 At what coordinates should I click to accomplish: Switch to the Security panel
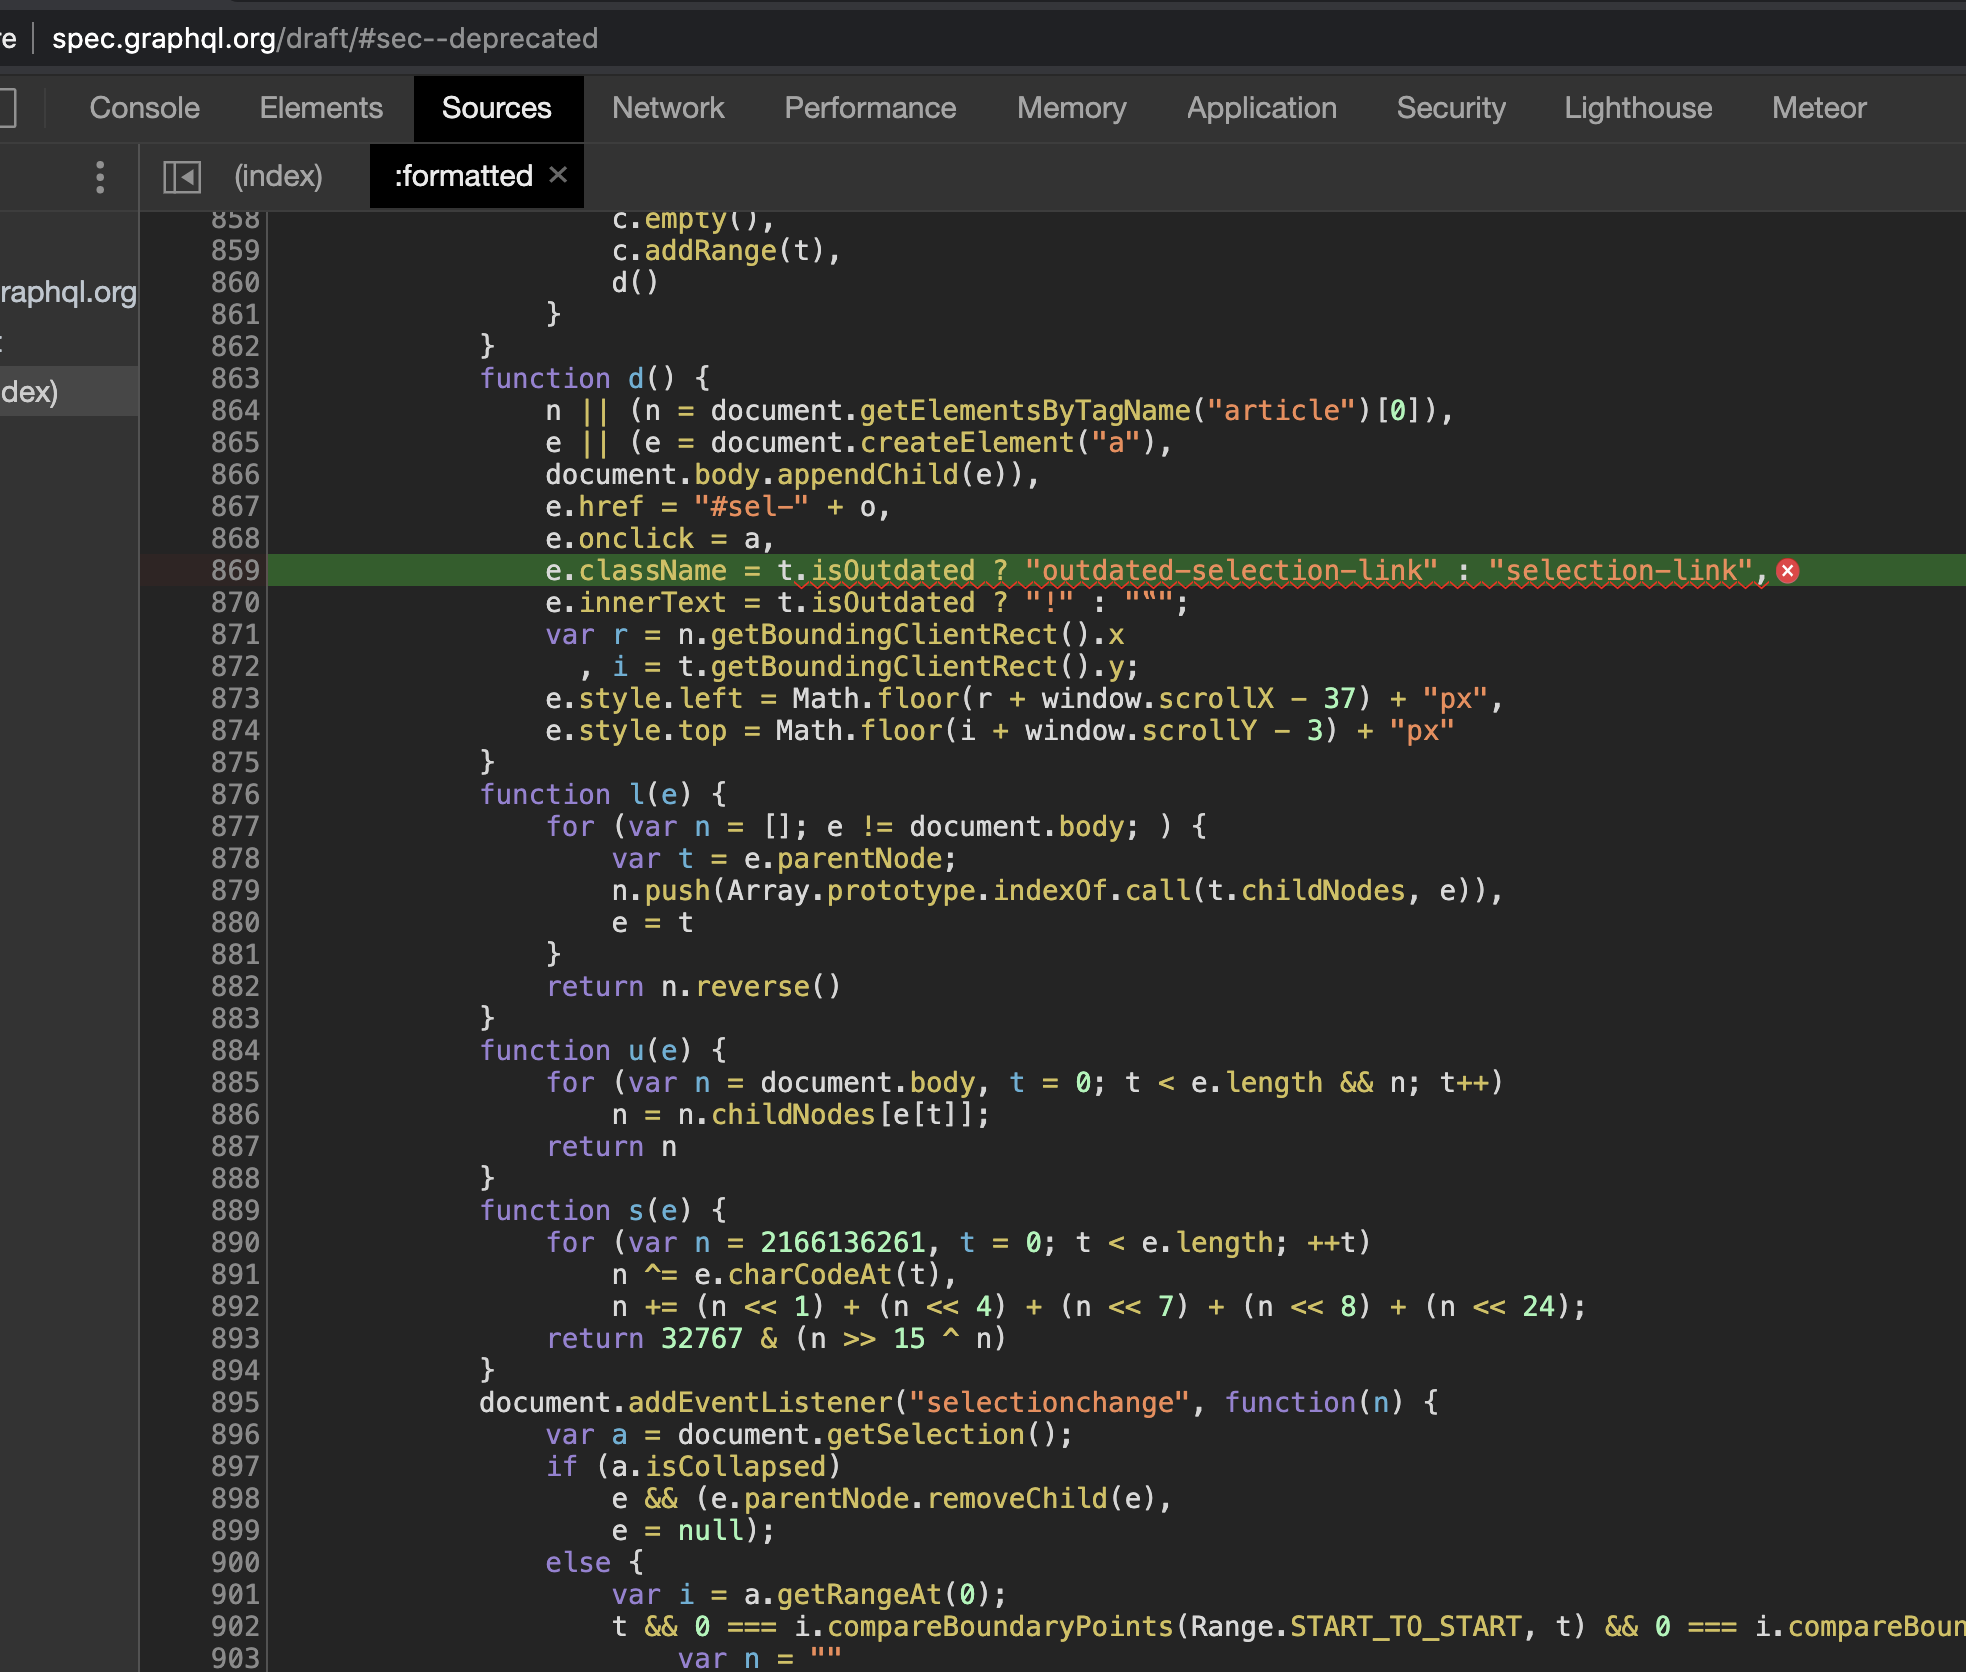(x=1451, y=108)
